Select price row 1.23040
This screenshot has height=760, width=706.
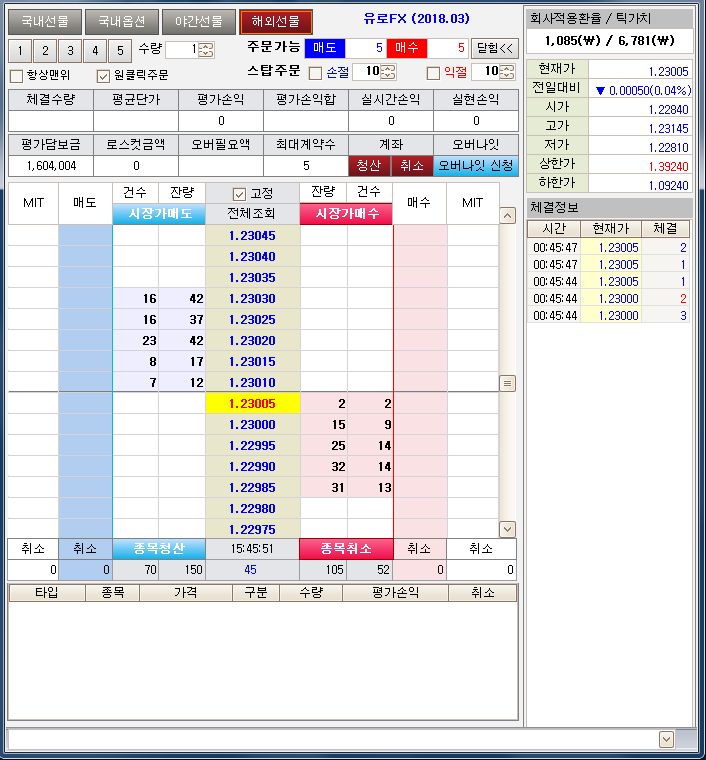252,256
